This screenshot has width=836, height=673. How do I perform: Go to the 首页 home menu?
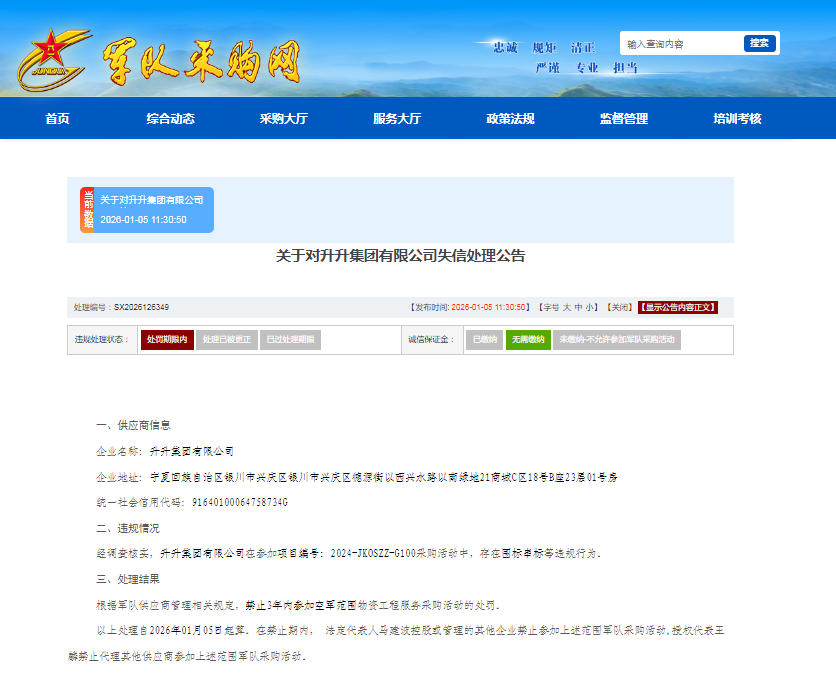pos(57,119)
